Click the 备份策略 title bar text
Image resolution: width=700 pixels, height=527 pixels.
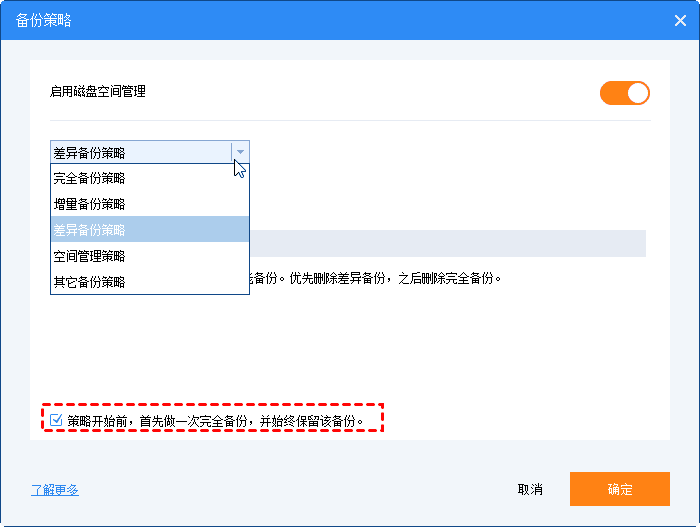(x=44, y=20)
